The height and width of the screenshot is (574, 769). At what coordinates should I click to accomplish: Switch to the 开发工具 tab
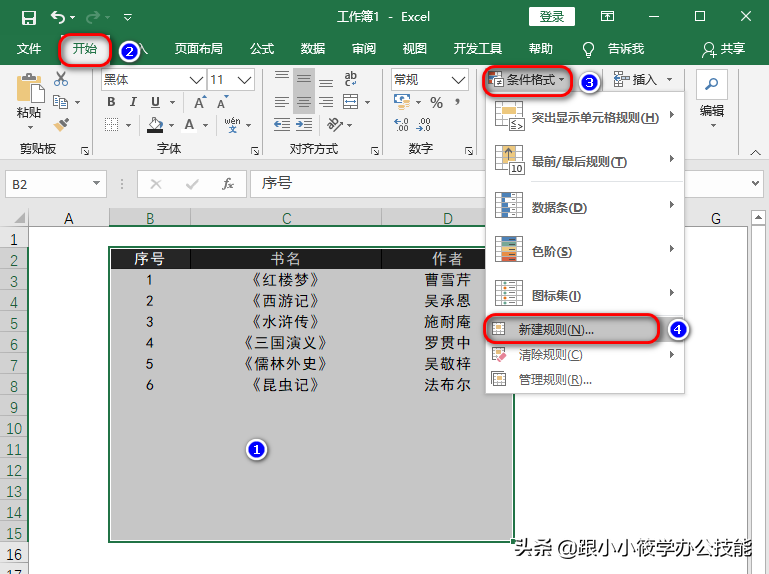[477, 49]
